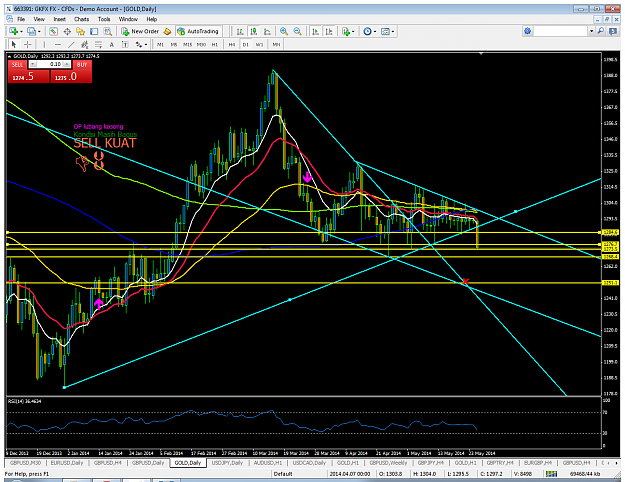
Task: Click the red SELL button
Action: pyautogui.click(x=17, y=65)
